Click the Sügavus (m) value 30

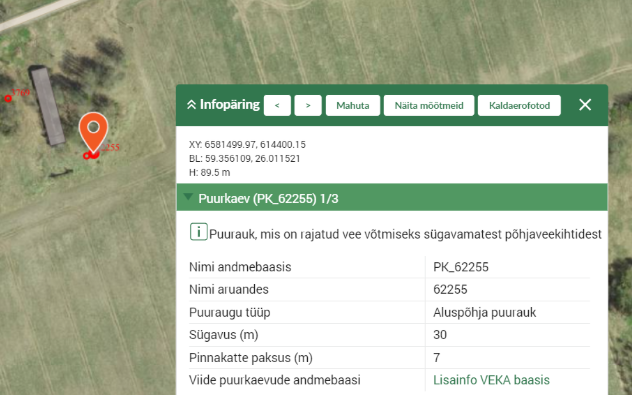tap(440, 335)
